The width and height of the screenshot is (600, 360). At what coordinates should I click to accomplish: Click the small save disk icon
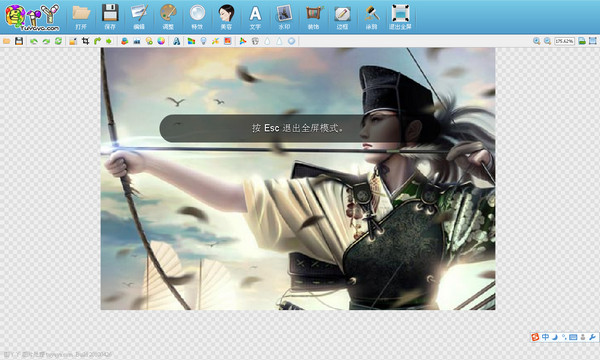pyautogui.click(x=19, y=41)
